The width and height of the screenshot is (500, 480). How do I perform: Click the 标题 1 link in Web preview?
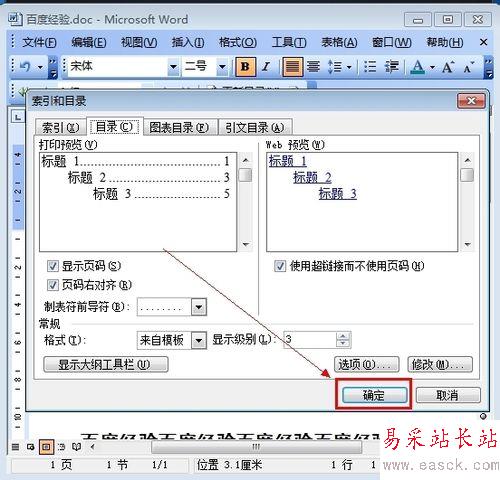pos(287,161)
